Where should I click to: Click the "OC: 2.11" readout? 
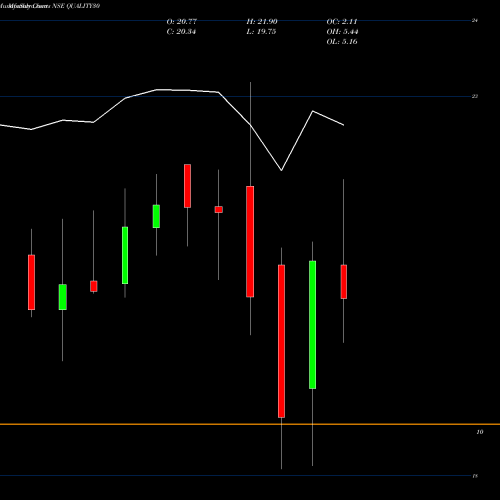click(342, 22)
